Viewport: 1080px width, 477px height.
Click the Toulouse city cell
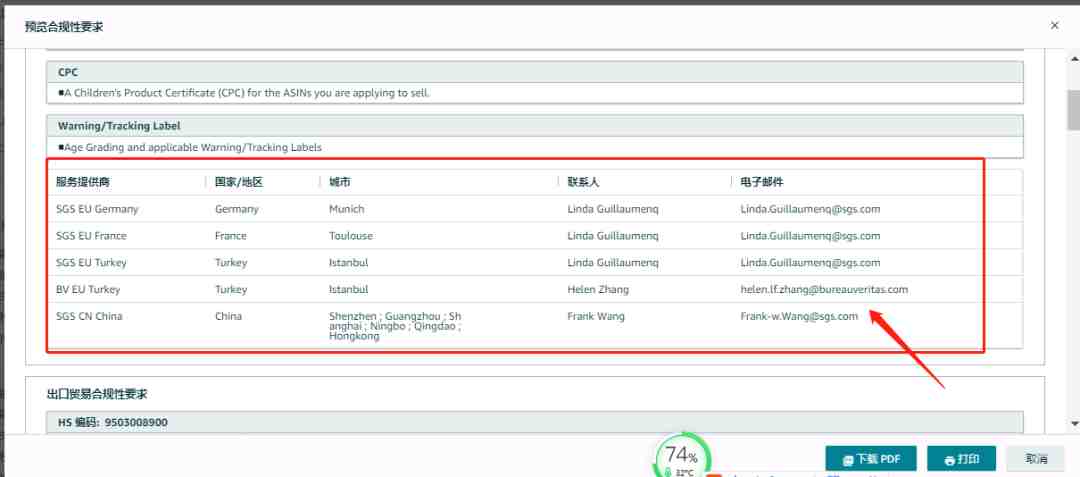click(351, 235)
